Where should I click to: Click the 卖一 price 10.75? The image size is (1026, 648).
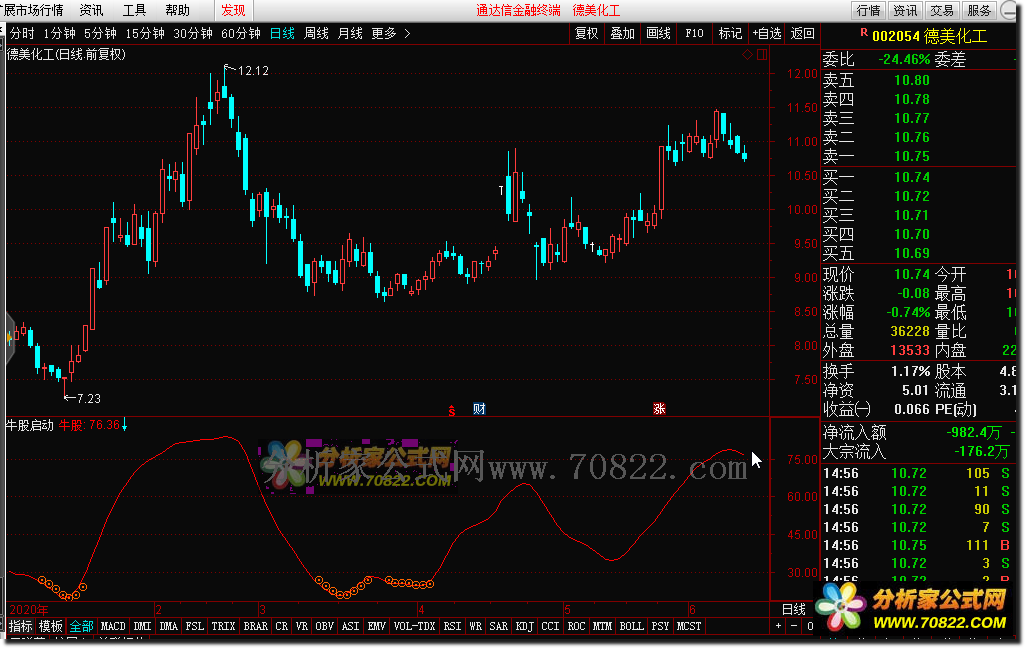(x=911, y=156)
